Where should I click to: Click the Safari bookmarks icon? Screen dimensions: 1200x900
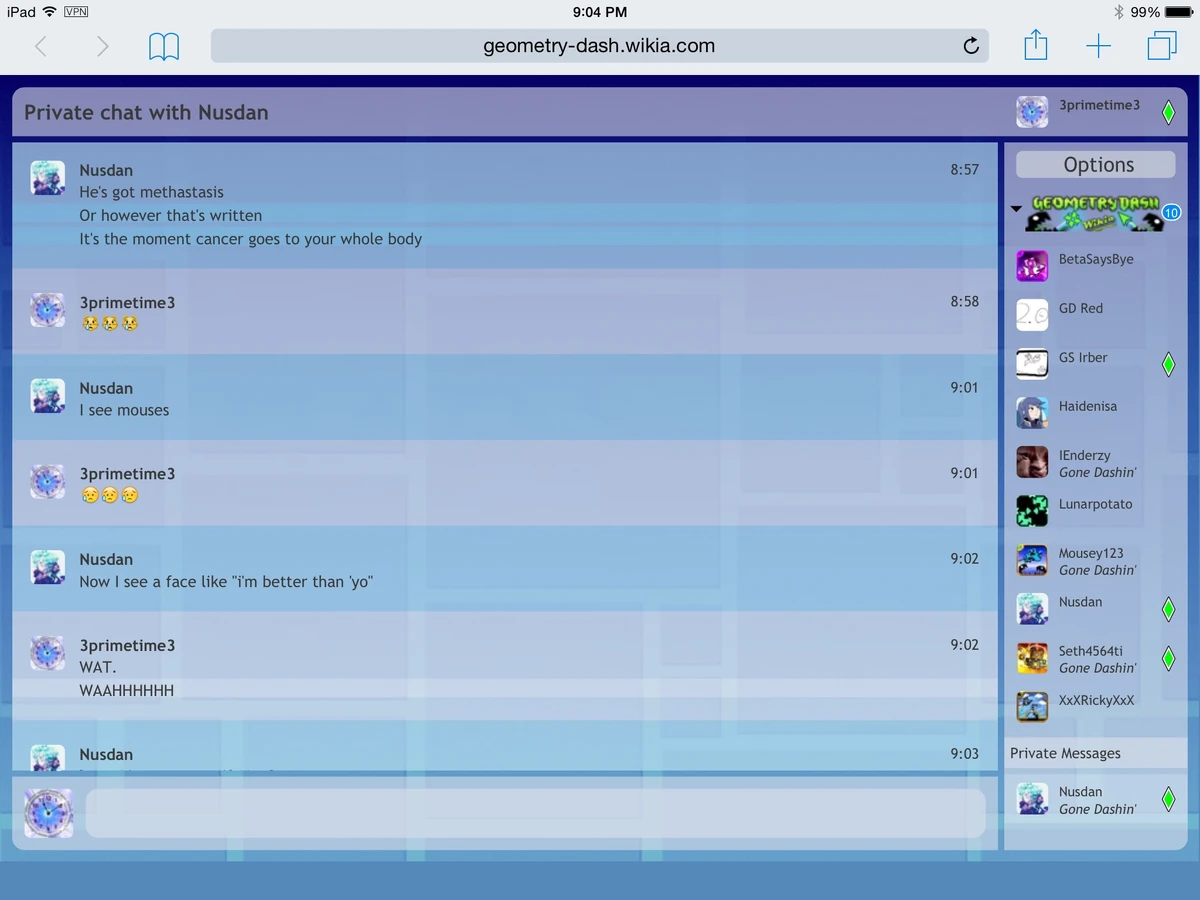pyautogui.click(x=164, y=45)
